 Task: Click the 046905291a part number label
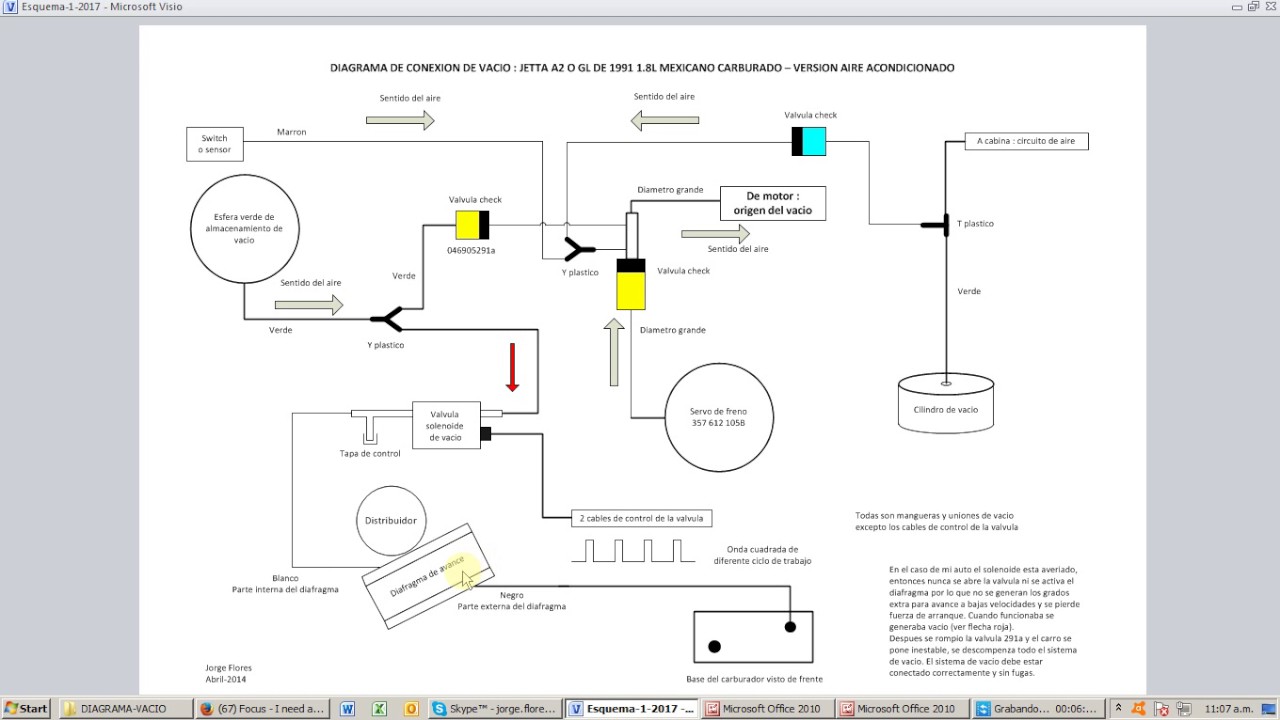pyautogui.click(x=471, y=250)
